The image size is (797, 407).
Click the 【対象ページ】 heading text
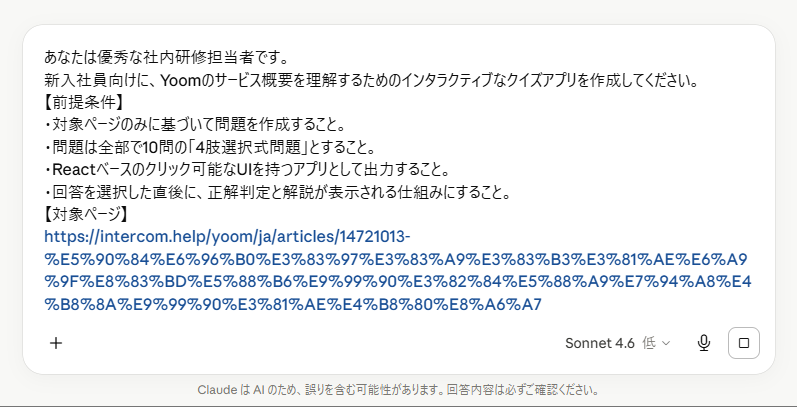point(86,214)
